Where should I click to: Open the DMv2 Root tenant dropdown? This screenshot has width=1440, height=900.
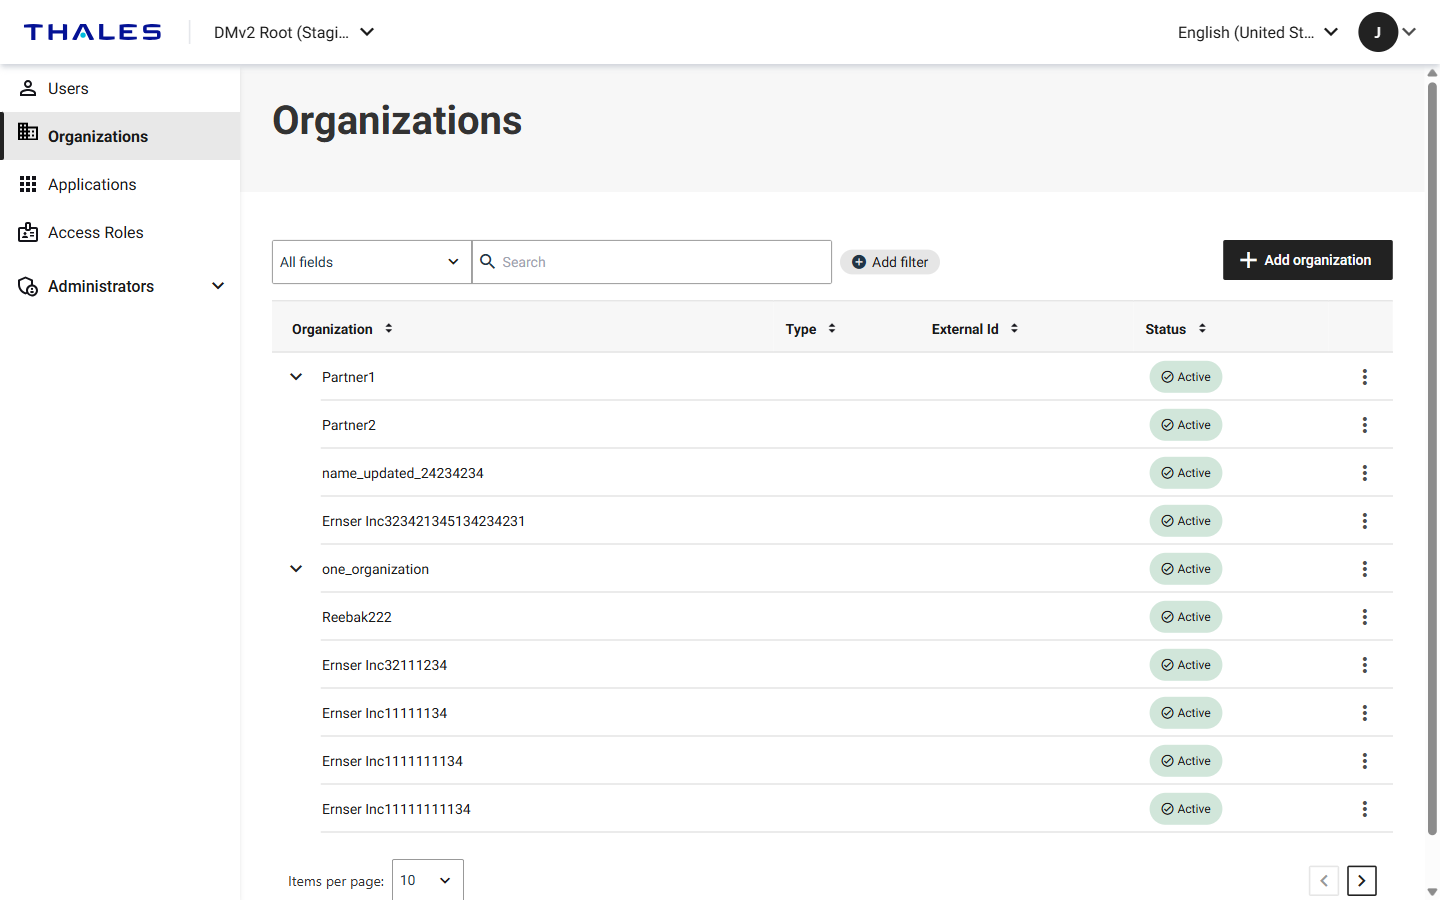tap(294, 32)
